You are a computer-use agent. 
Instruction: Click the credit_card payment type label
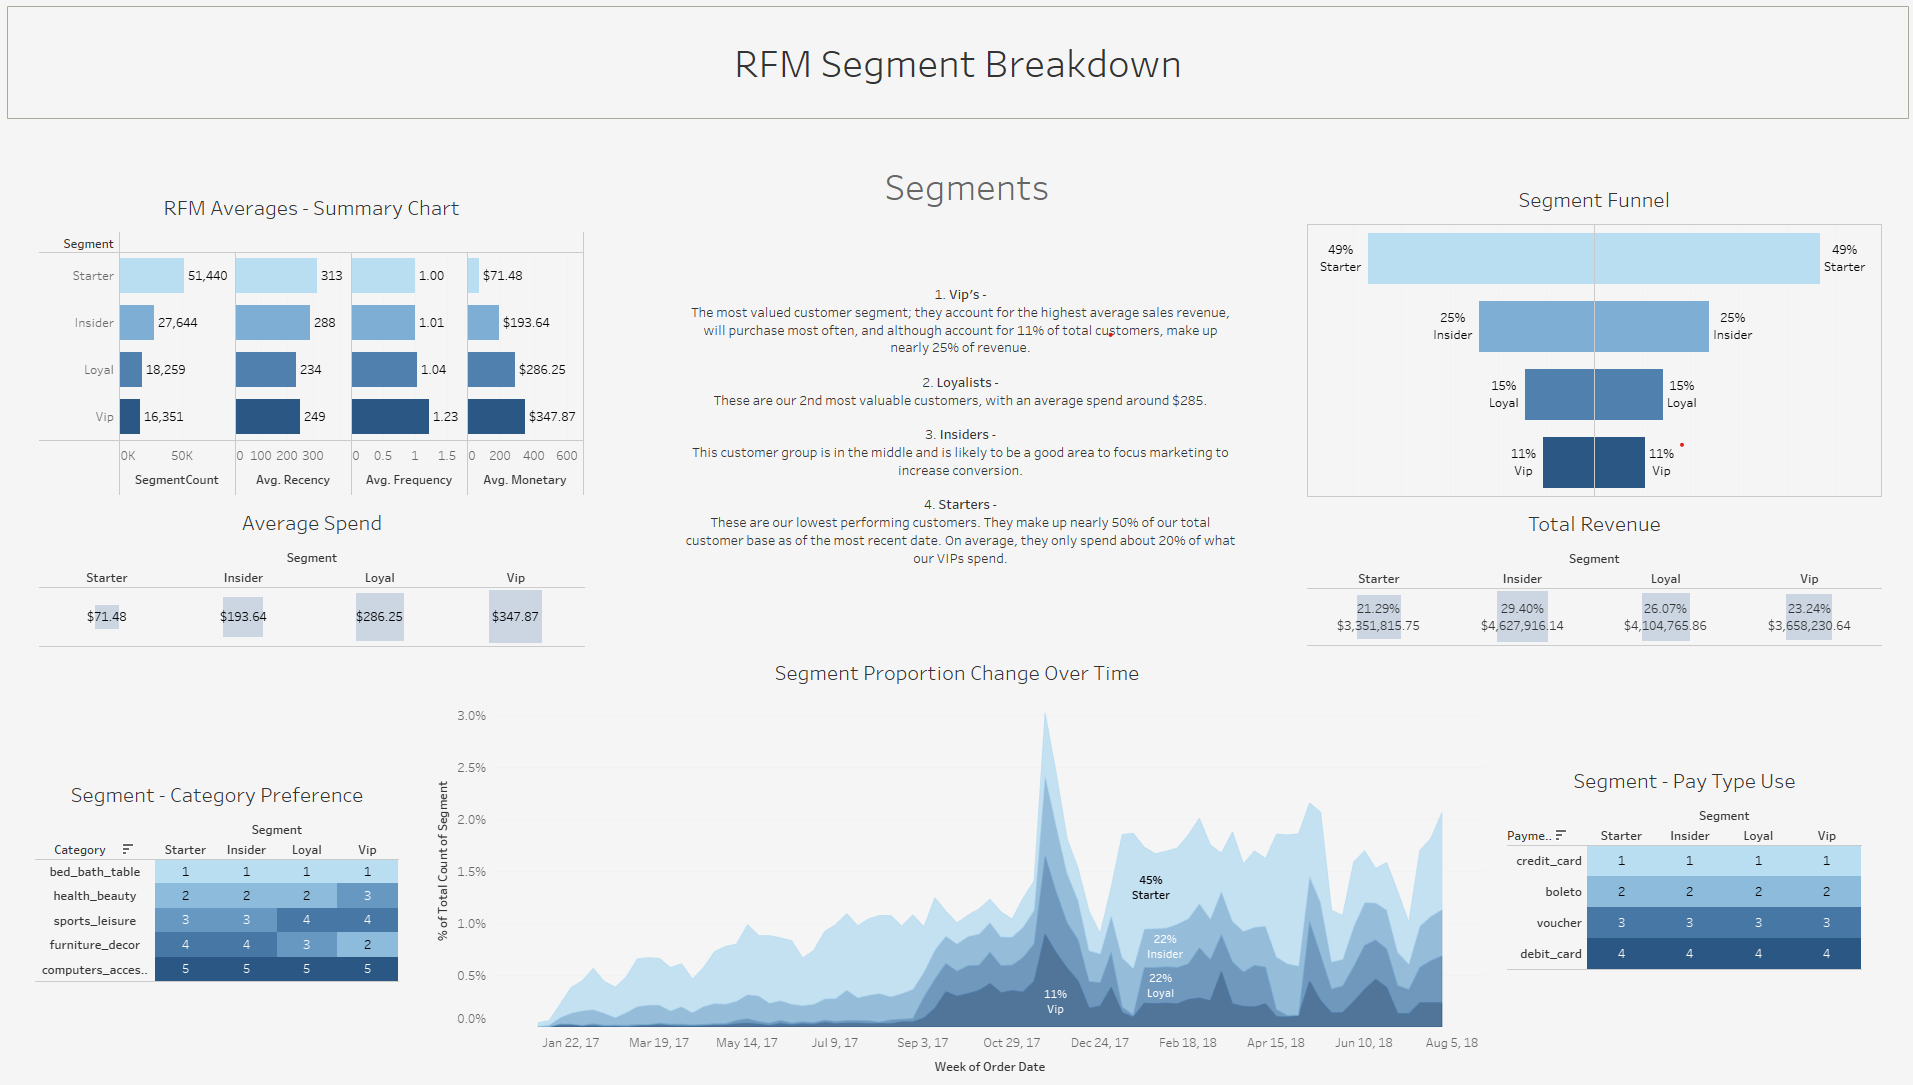click(x=1548, y=860)
